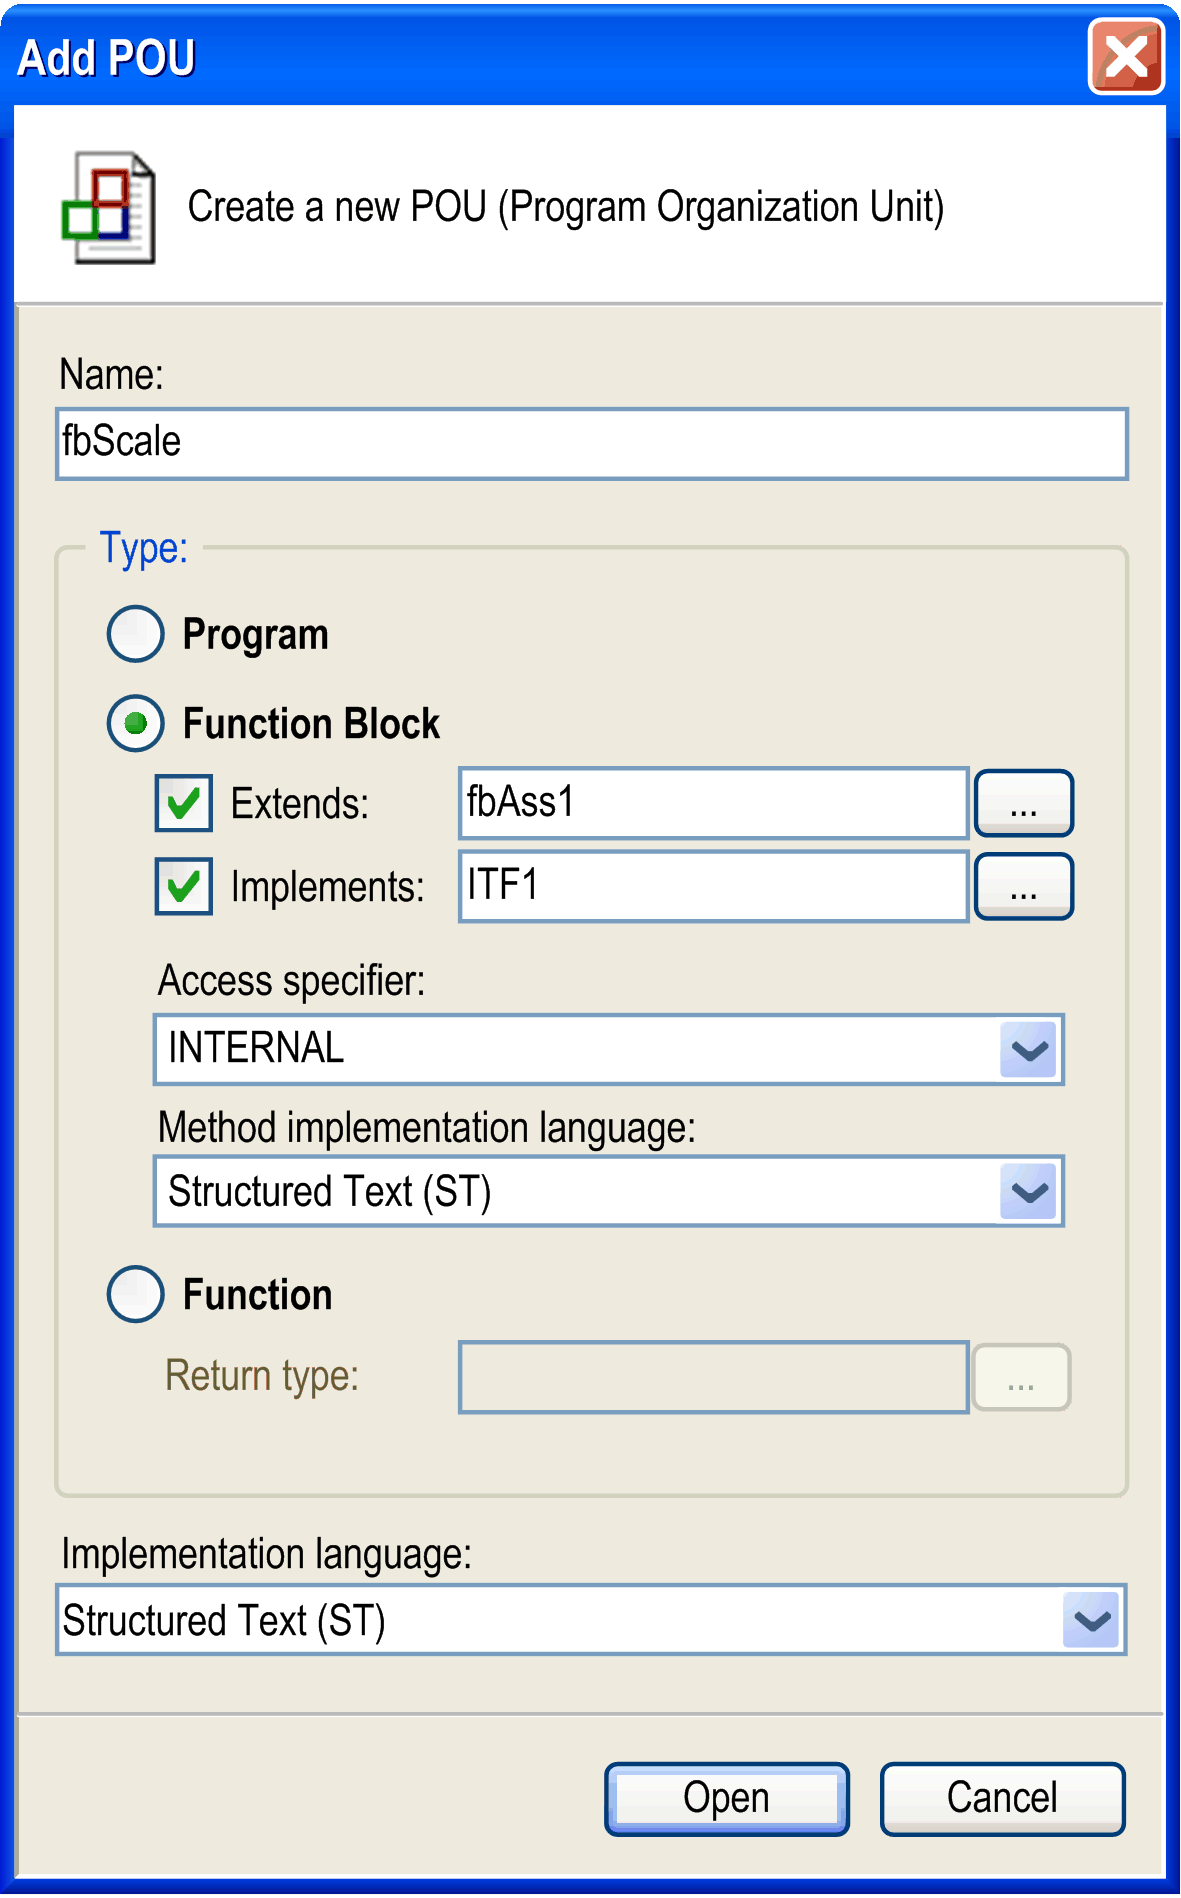Click the Return type ... browse button
This screenshot has height=1898, width=1181.
click(x=1020, y=1377)
